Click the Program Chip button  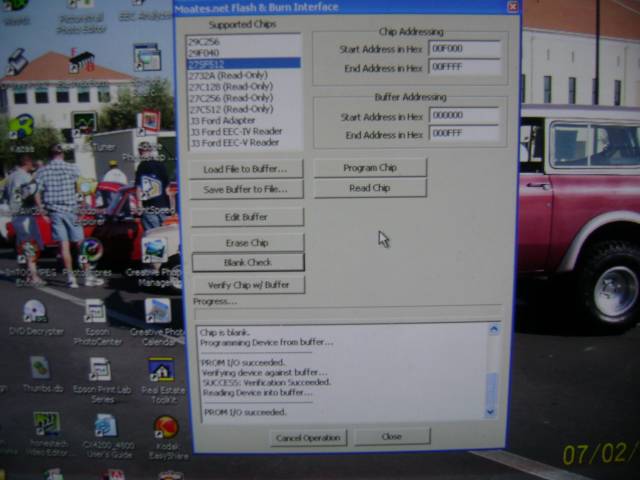[x=370, y=168]
